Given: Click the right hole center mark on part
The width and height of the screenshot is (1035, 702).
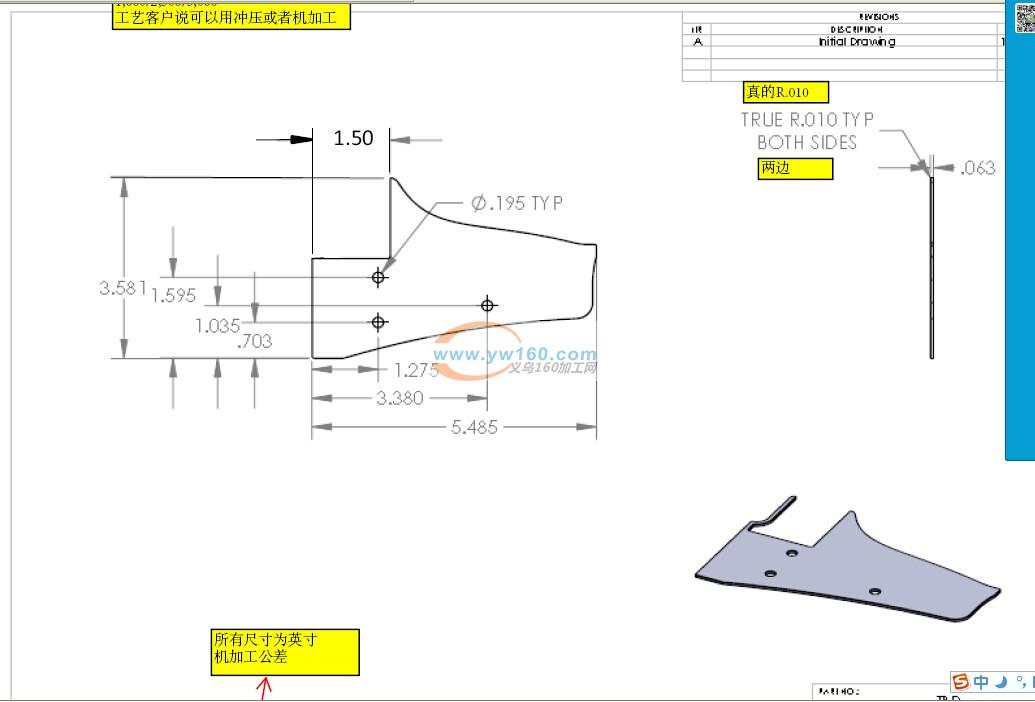Looking at the screenshot, I should [488, 305].
